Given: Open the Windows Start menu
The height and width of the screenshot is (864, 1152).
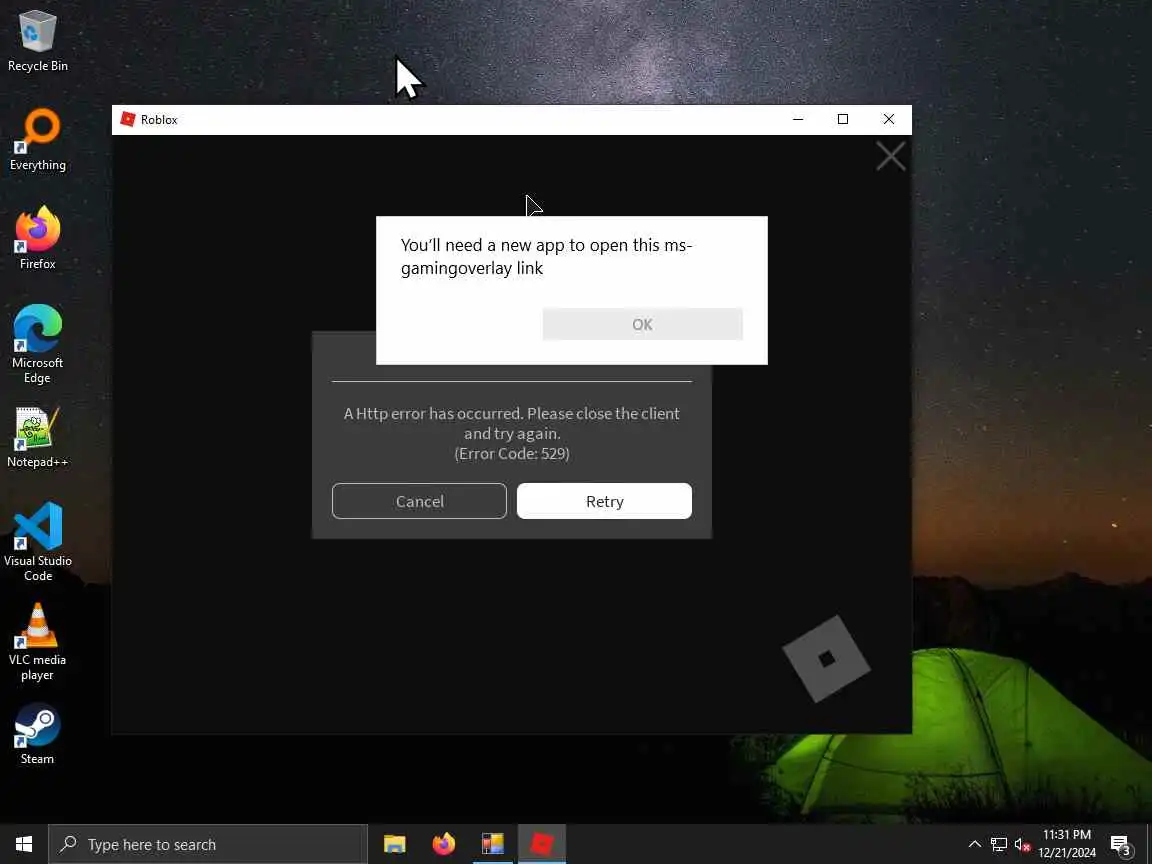Looking at the screenshot, I should (24, 844).
